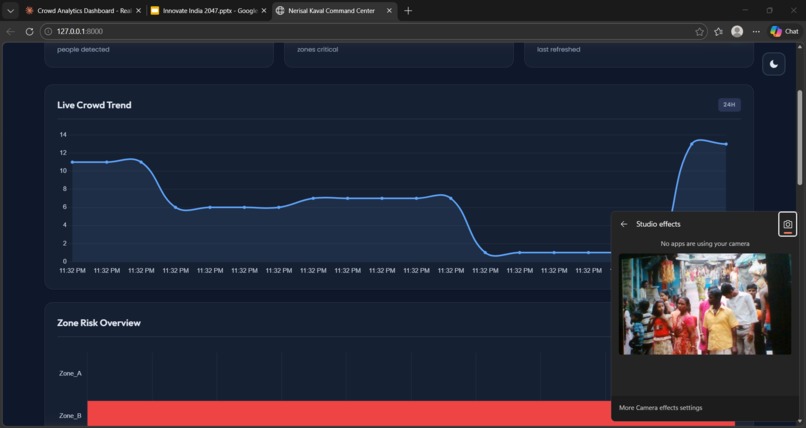Click the Live Crowd Trend heading
This screenshot has width=806, height=428.
pyautogui.click(x=94, y=105)
